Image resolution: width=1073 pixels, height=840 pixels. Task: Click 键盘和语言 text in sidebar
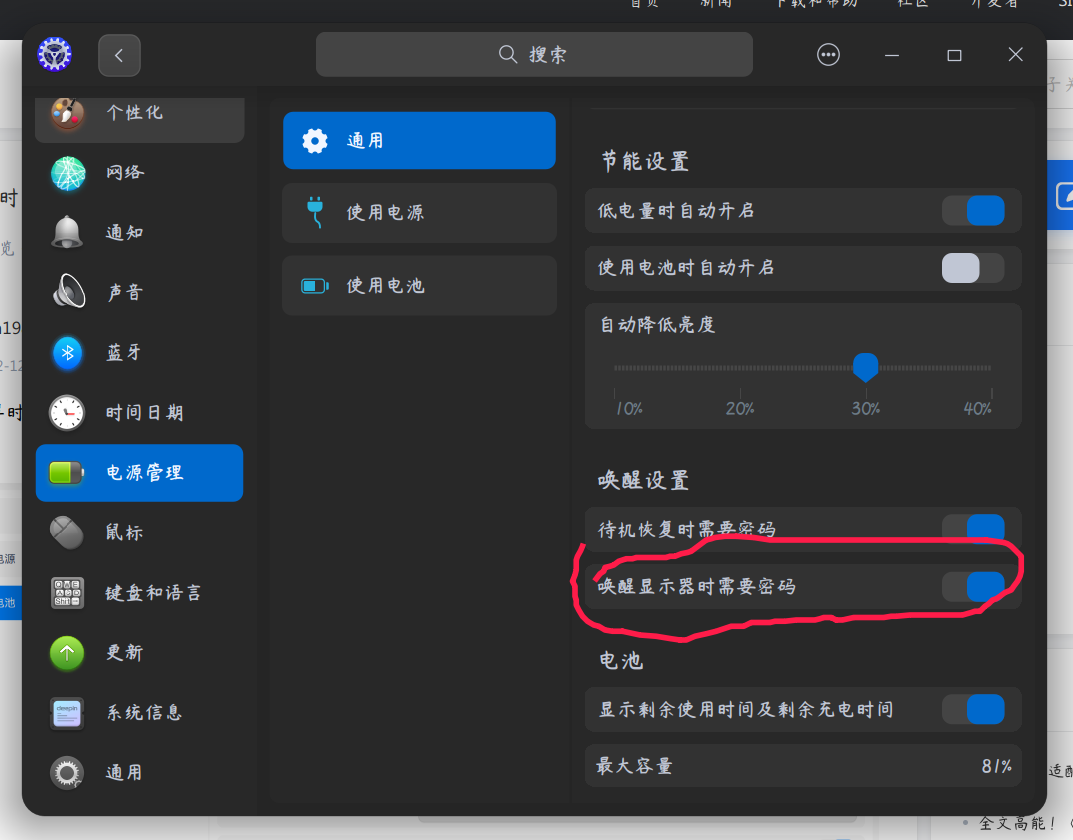pyautogui.click(x=153, y=593)
